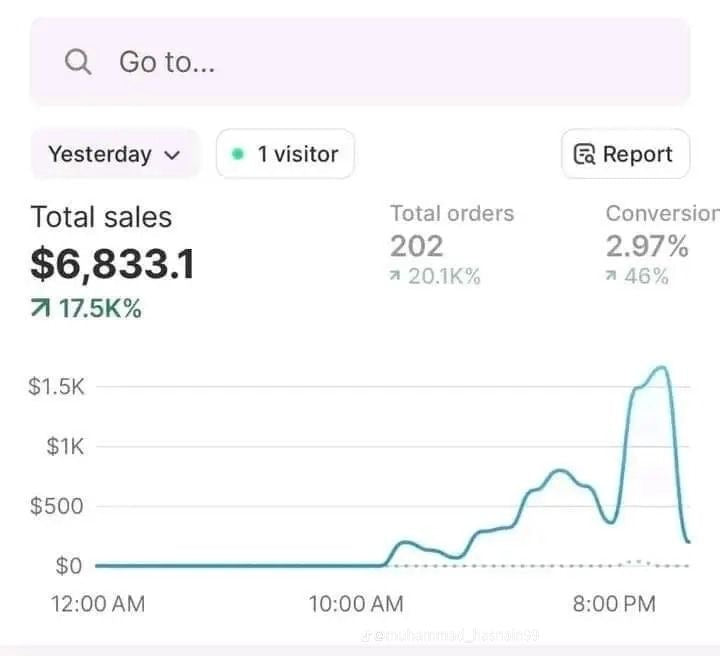Click the 202 orders value
This screenshot has height=656, width=720.
coord(416,246)
